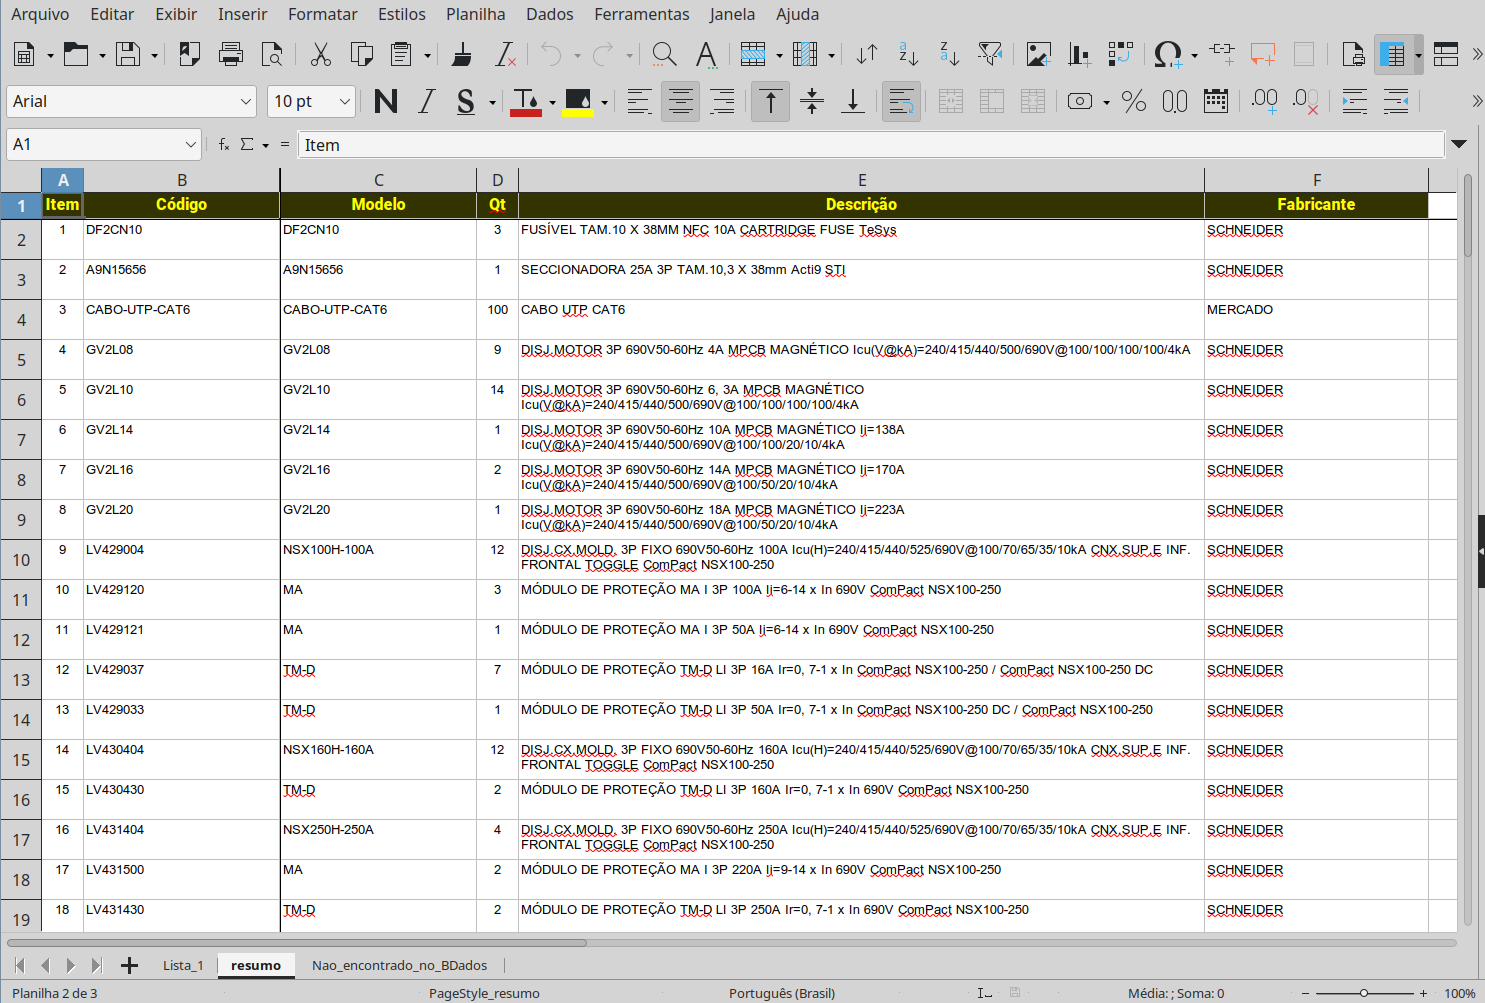Image resolution: width=1485 pixels, height=1003 pixels.
Task: Toggle Italic formatting button
Action: click(427, 101)
